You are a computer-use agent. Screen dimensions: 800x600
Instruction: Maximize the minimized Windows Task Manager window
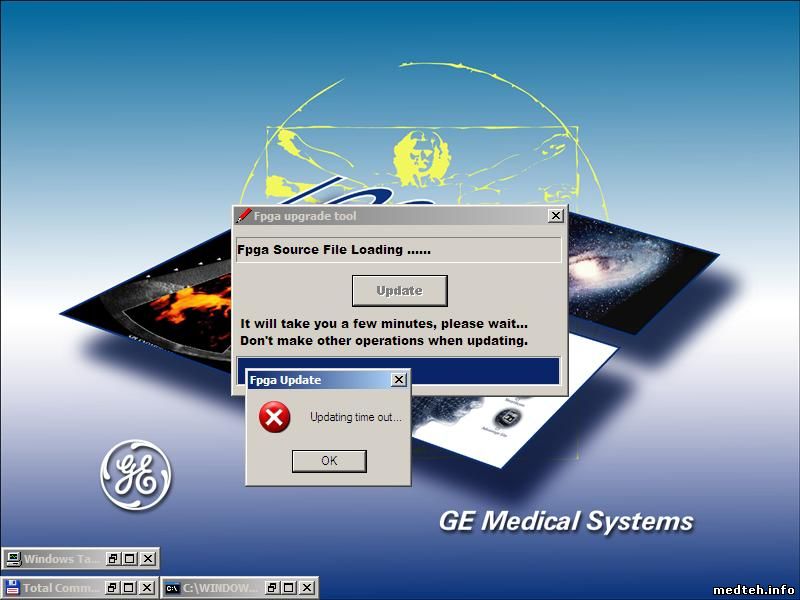pos(130,559)
